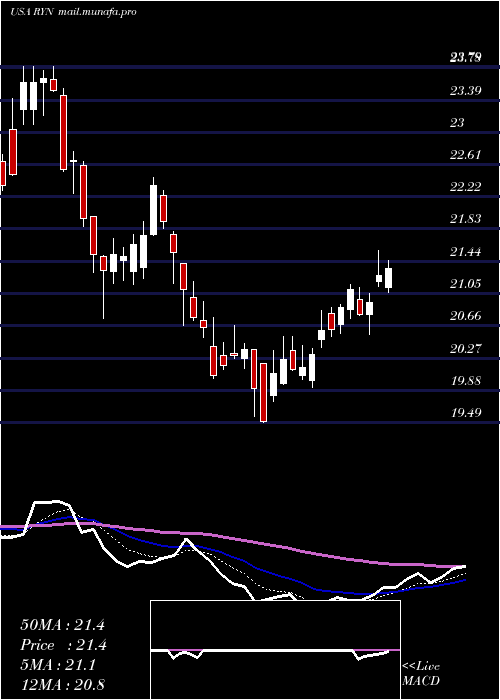This screenshot has width=500, height=700.
Task: Select the 21.44 price axis label
Action: pos(466,252)
